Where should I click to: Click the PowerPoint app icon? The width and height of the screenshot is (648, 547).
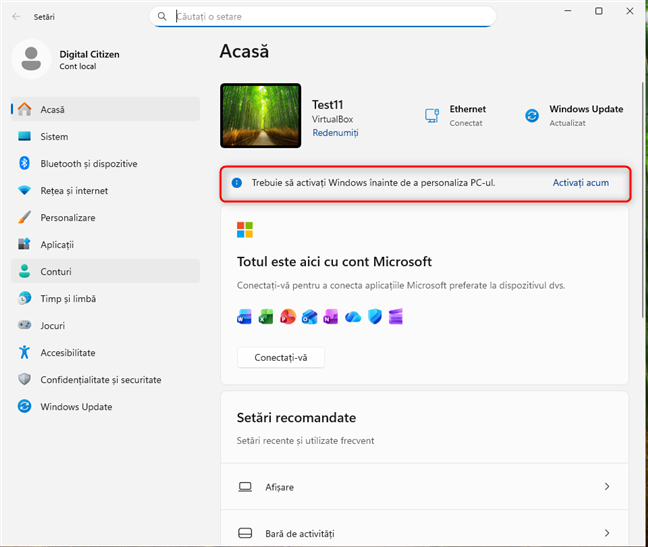click(288, 317)
